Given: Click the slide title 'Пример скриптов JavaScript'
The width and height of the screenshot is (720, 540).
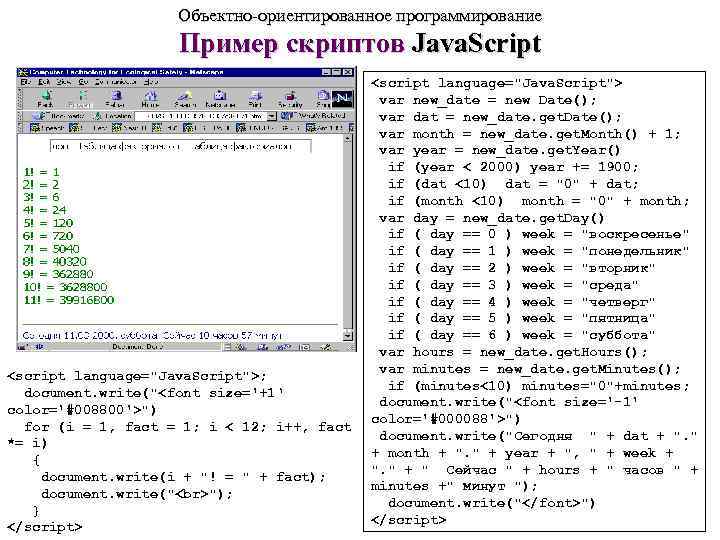Looking at the screenshot, I should click(x=360, y=44).
